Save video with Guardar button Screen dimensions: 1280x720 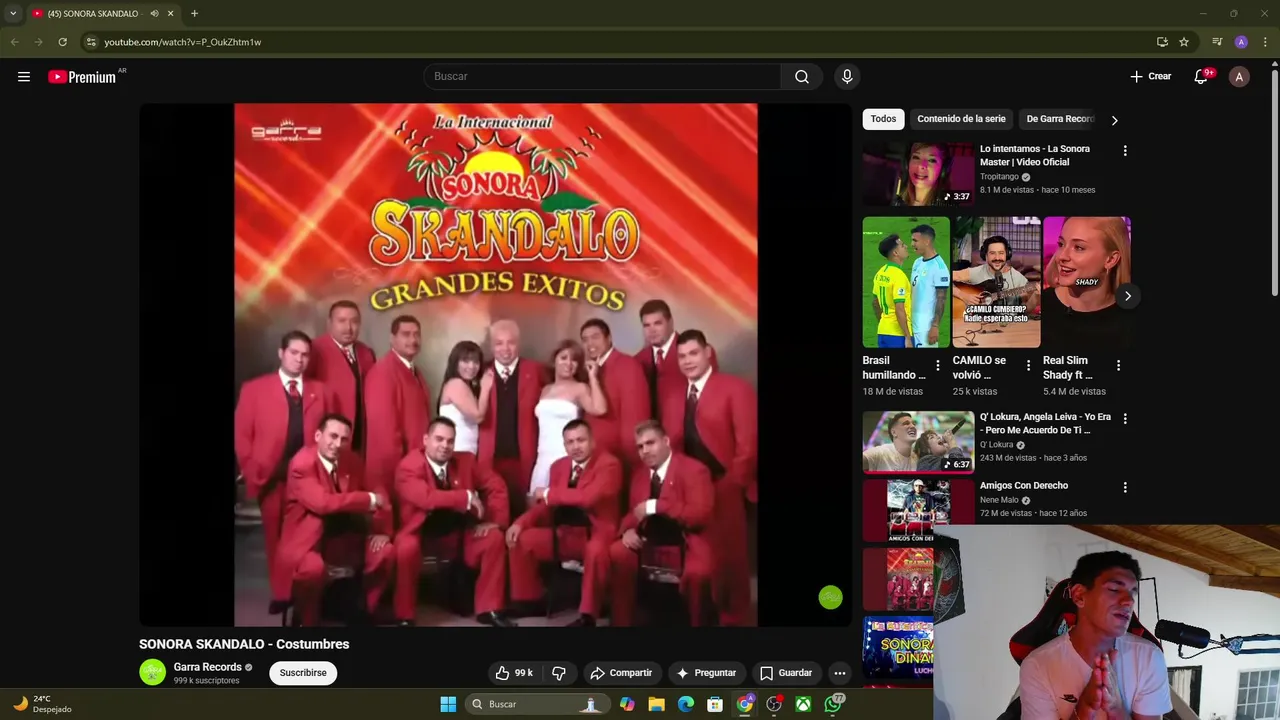point(786,673)
